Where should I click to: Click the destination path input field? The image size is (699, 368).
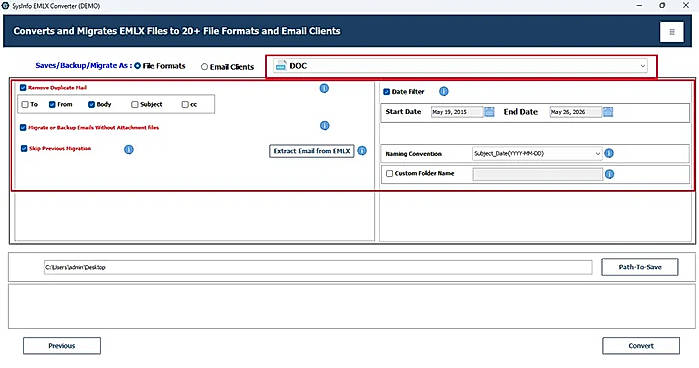(318, 268)
